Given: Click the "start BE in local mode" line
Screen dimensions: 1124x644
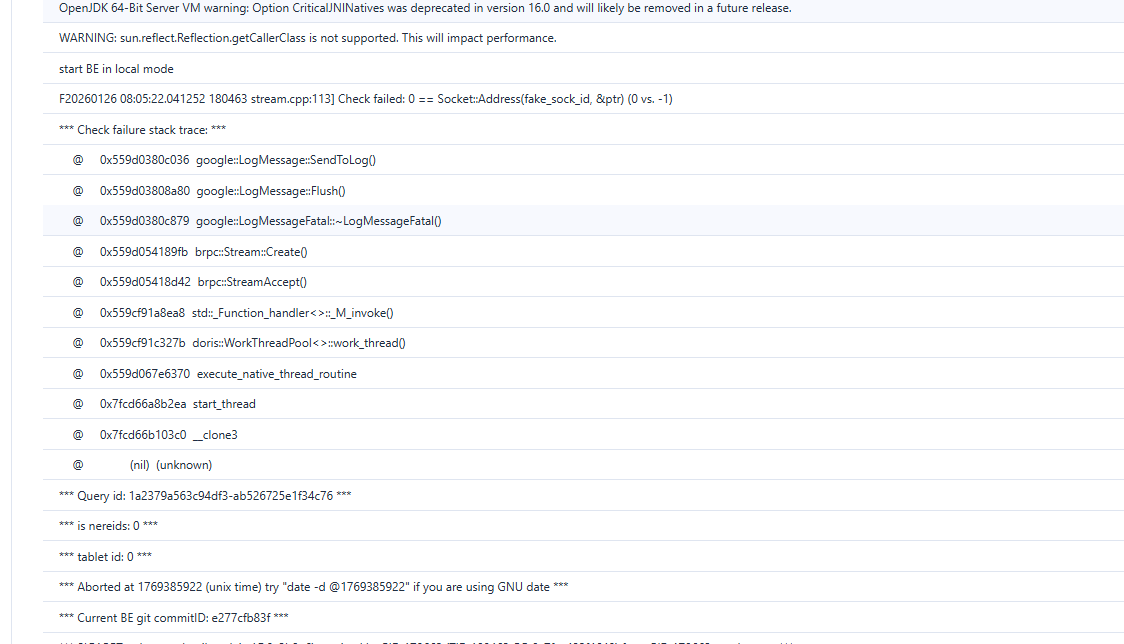Looking at the screenshot, I should click(x=116, y=69).
